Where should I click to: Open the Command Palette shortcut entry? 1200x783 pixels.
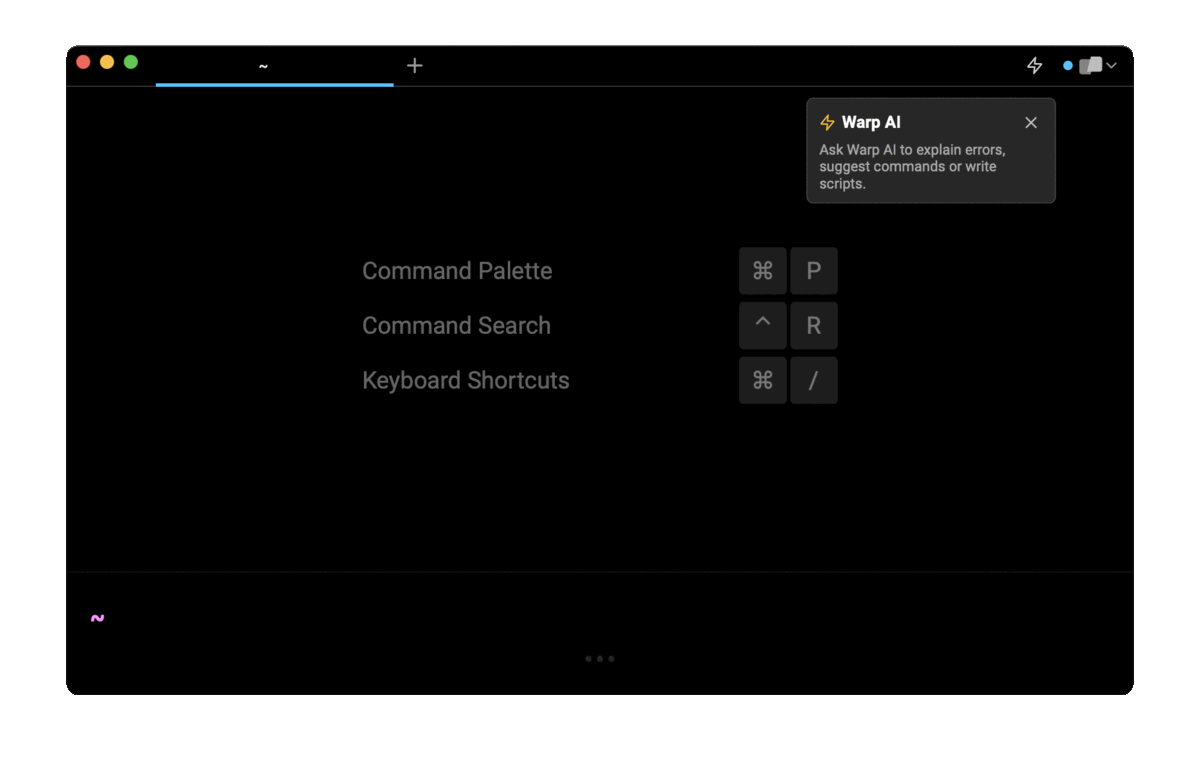(x=457, y=270)
